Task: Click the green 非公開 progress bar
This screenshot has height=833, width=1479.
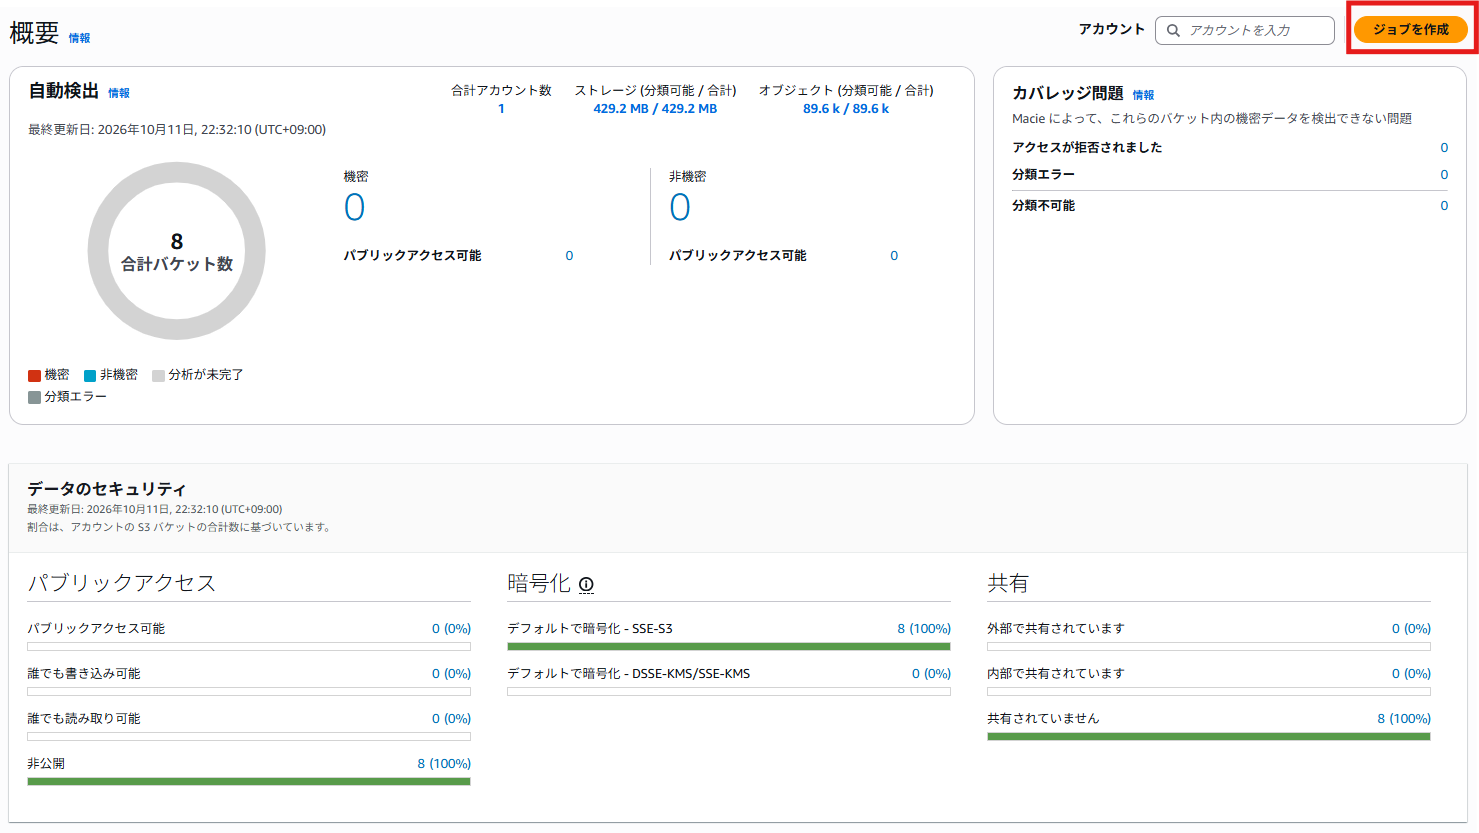Action: pyautogui.click(x=249, y=781)
